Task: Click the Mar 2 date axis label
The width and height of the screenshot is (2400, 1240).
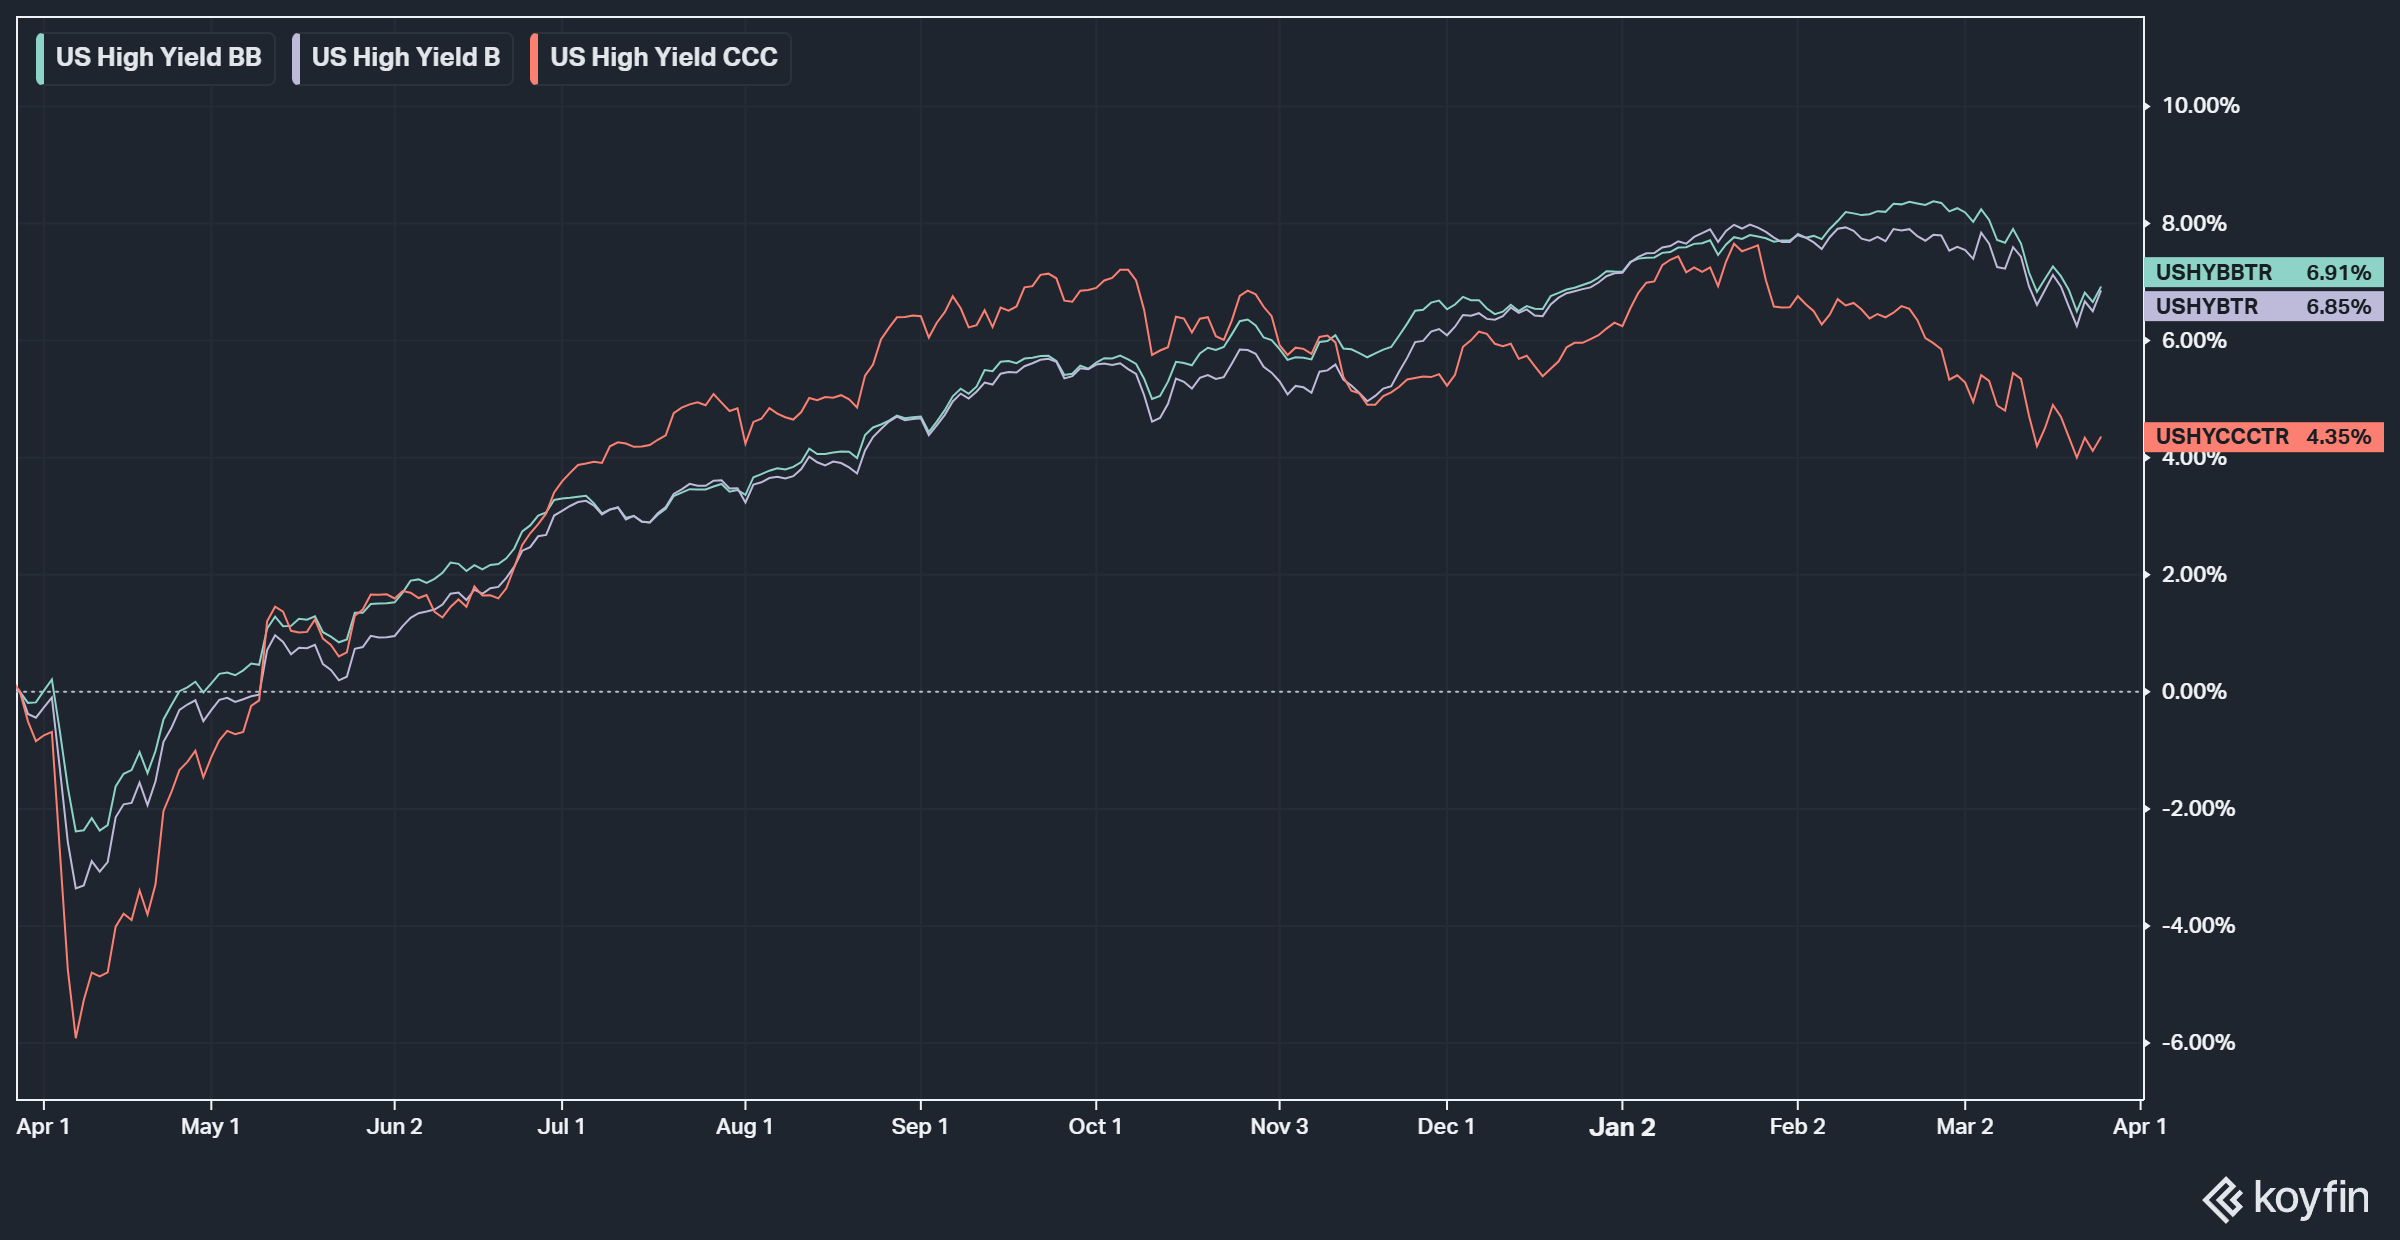Action: tap(1964, 1126)
